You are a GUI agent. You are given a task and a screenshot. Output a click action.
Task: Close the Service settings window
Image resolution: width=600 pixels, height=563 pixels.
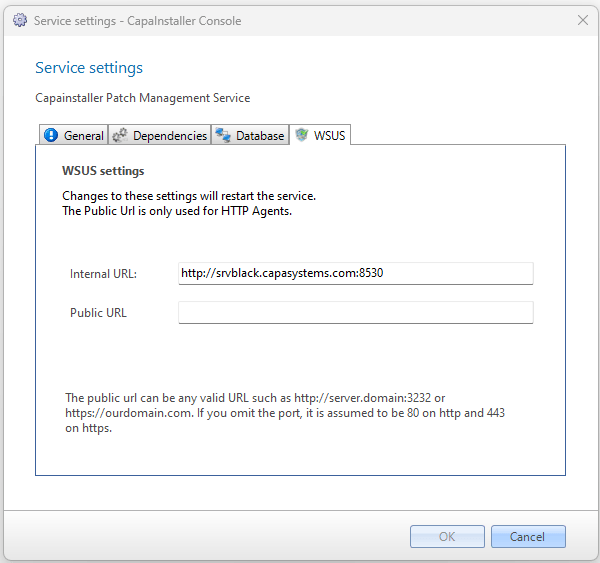[x=583, y=20]
